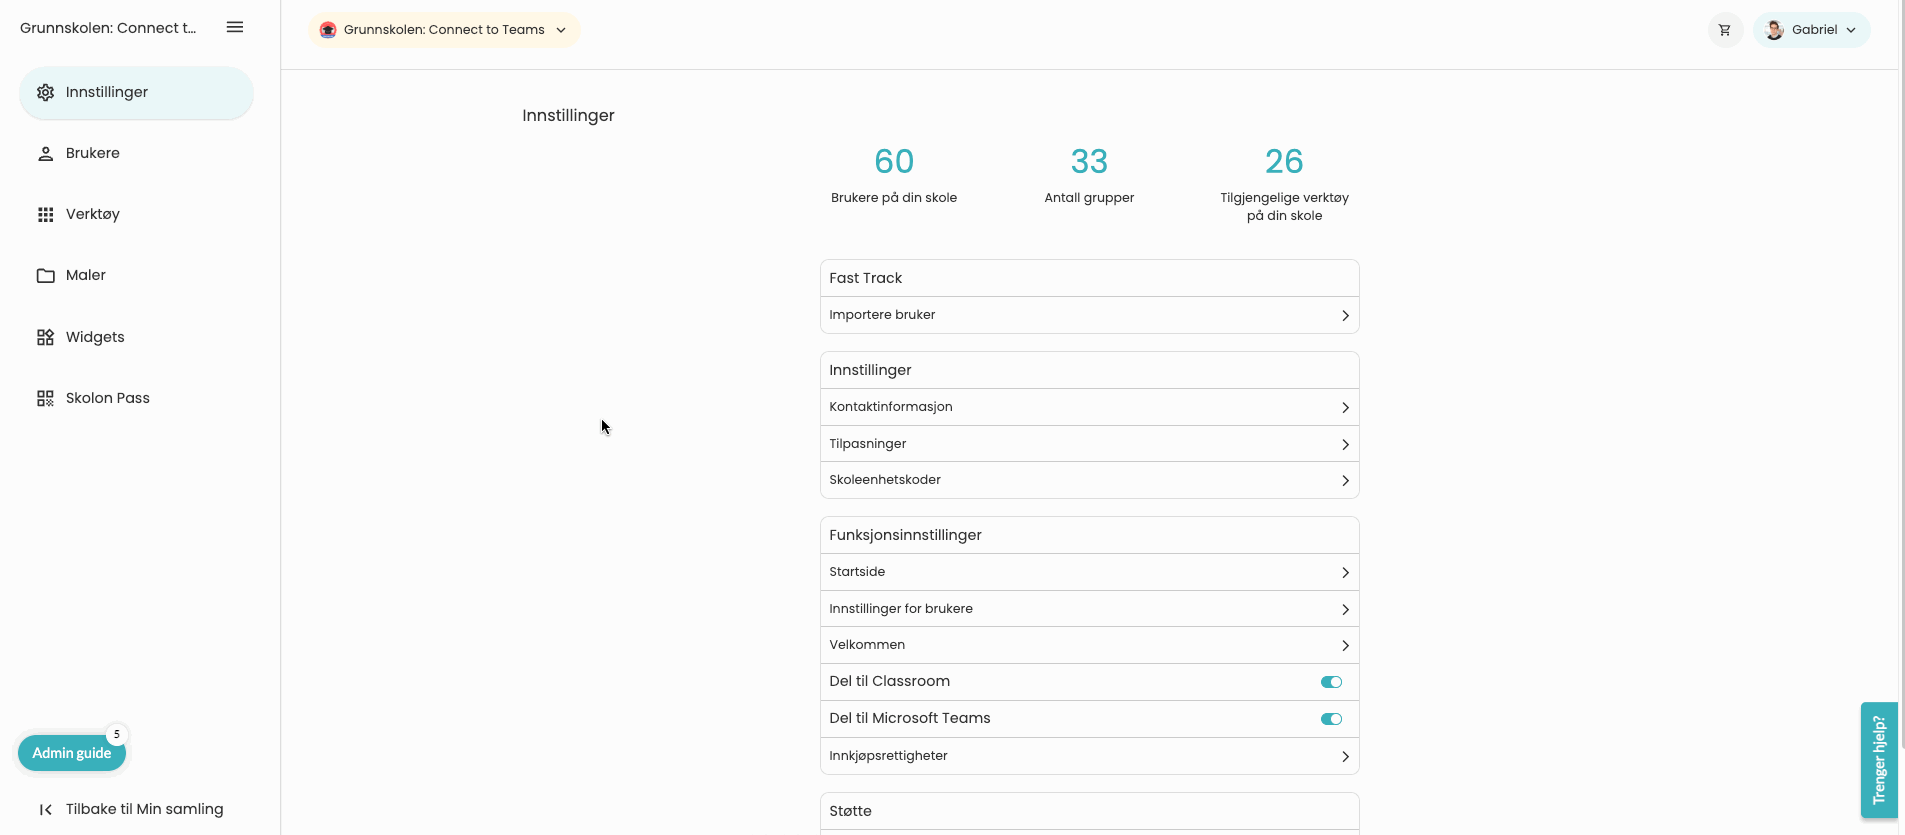Viewport: 1905px width, 835px height.
Task: Open the shopping cart icon
Action: 1725,30
